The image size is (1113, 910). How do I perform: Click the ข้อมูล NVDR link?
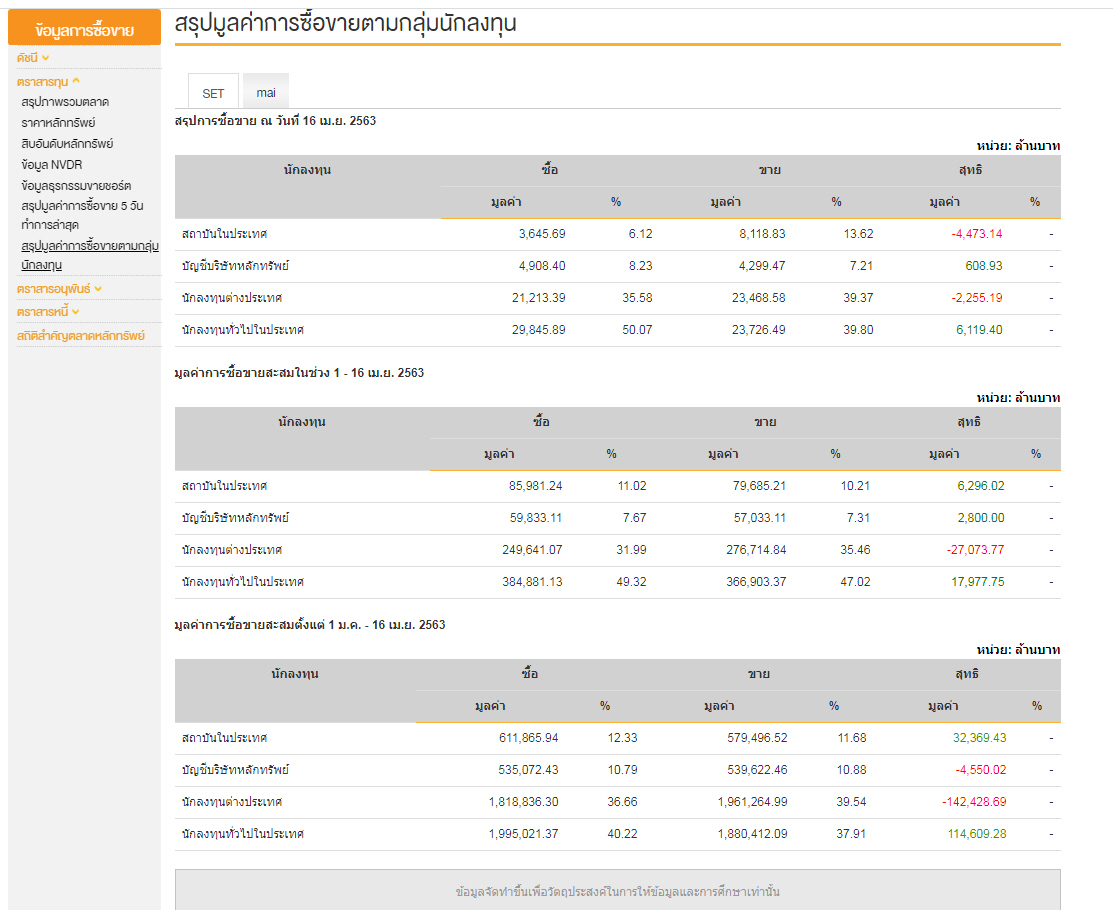pos(52,165)
